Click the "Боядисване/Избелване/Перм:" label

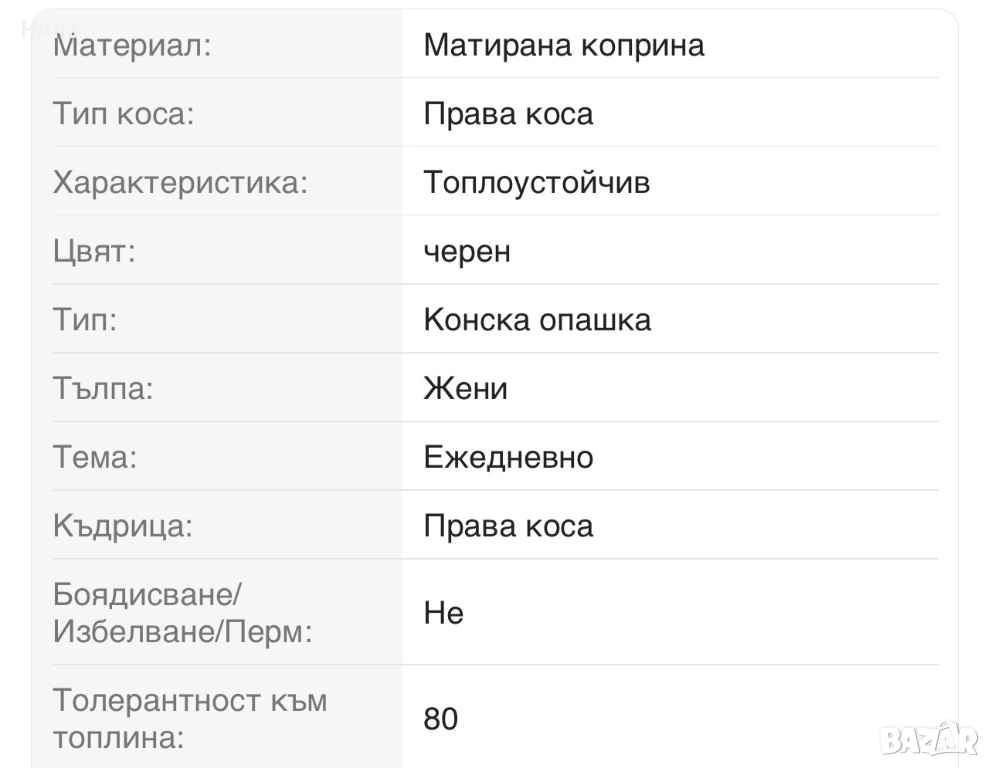[182, 613]
